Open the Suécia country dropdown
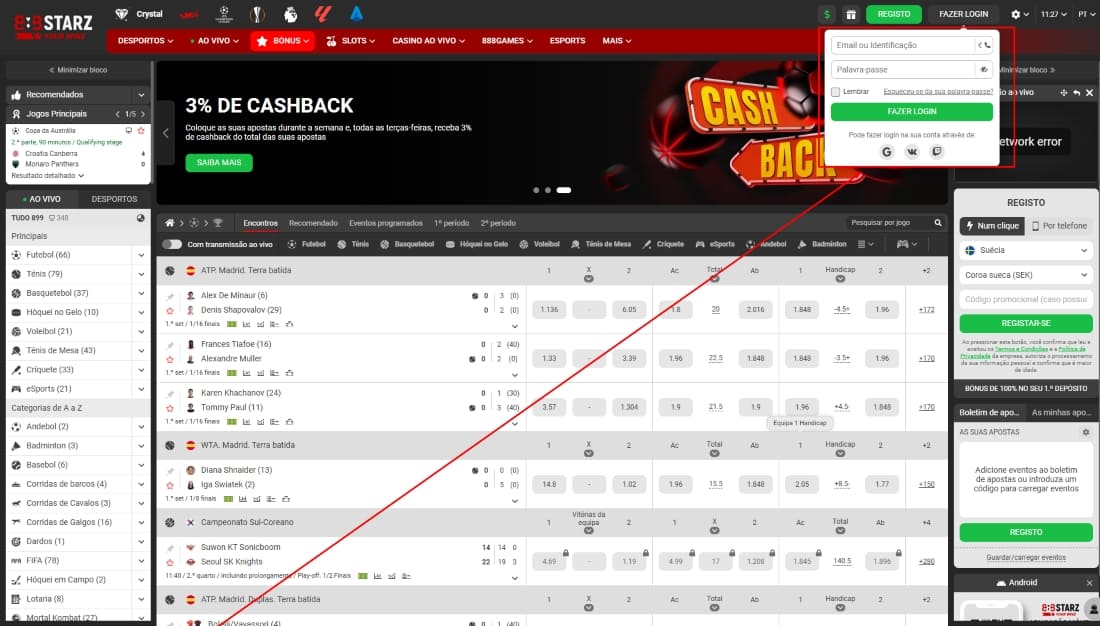The width and height of the screenshot is (1100, 626). point(1026,250)
